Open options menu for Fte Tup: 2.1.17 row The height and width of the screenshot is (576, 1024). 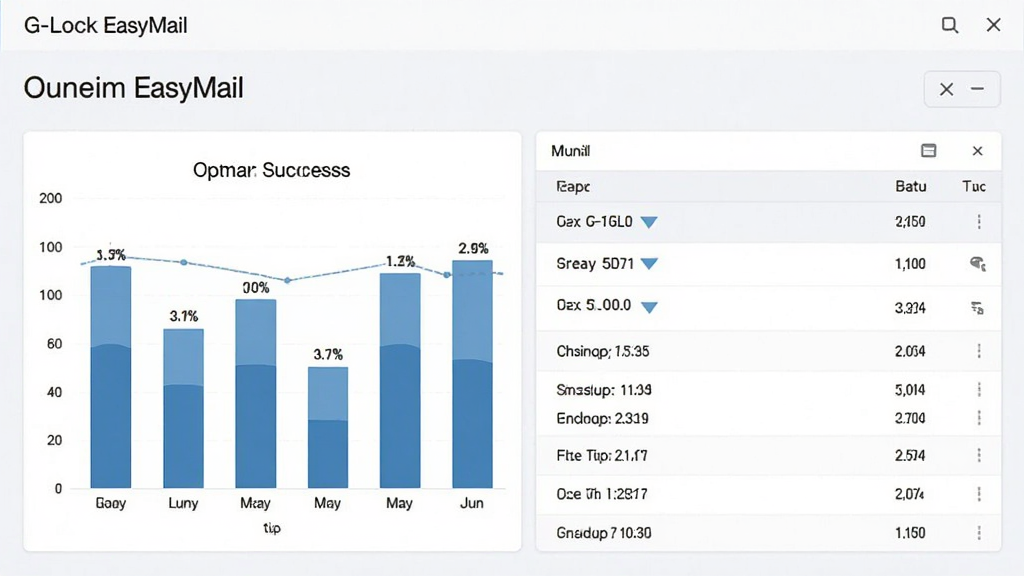click(979, 455)
